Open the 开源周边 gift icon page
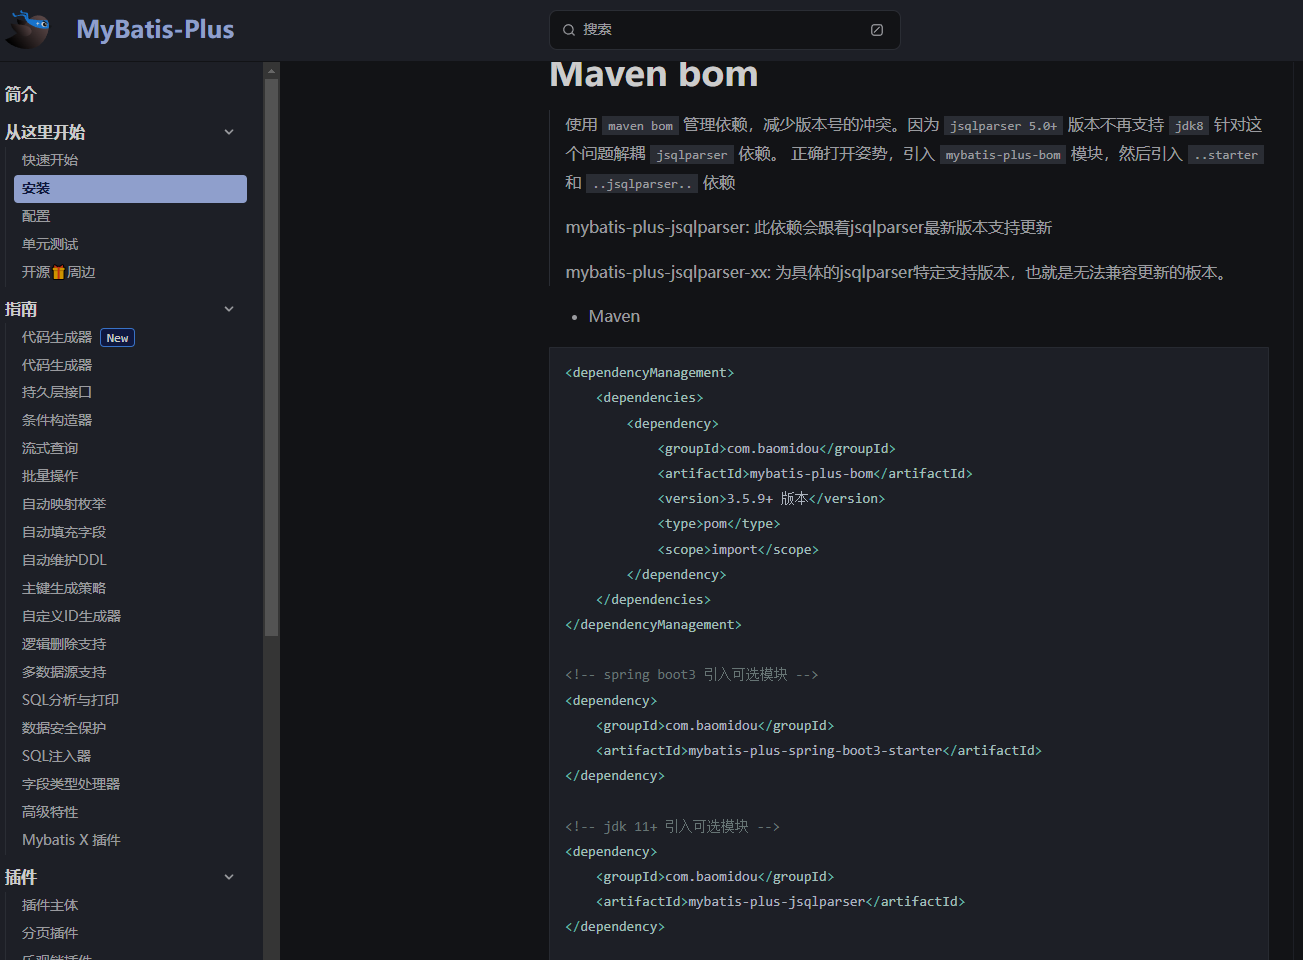 click(58, 272)
